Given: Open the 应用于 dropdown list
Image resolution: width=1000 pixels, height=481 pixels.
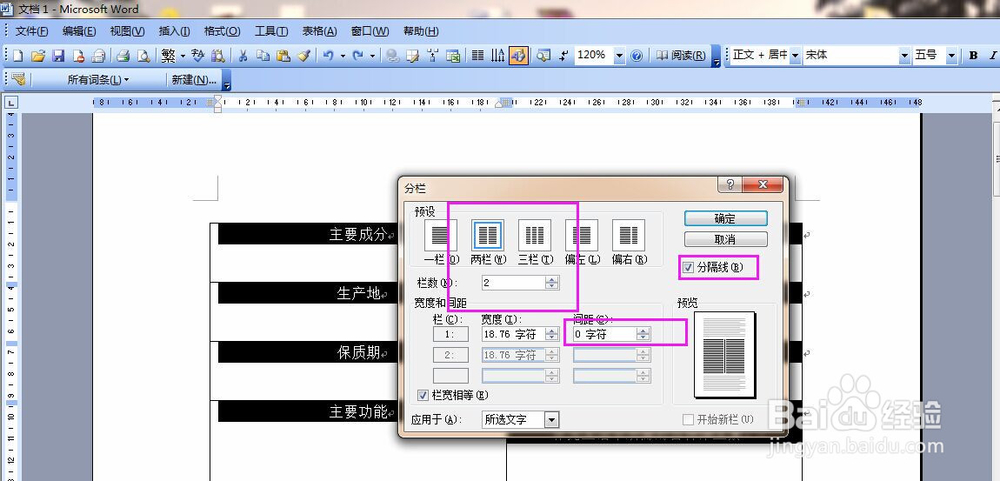Looking at the screenshot, I should (552, 420).
